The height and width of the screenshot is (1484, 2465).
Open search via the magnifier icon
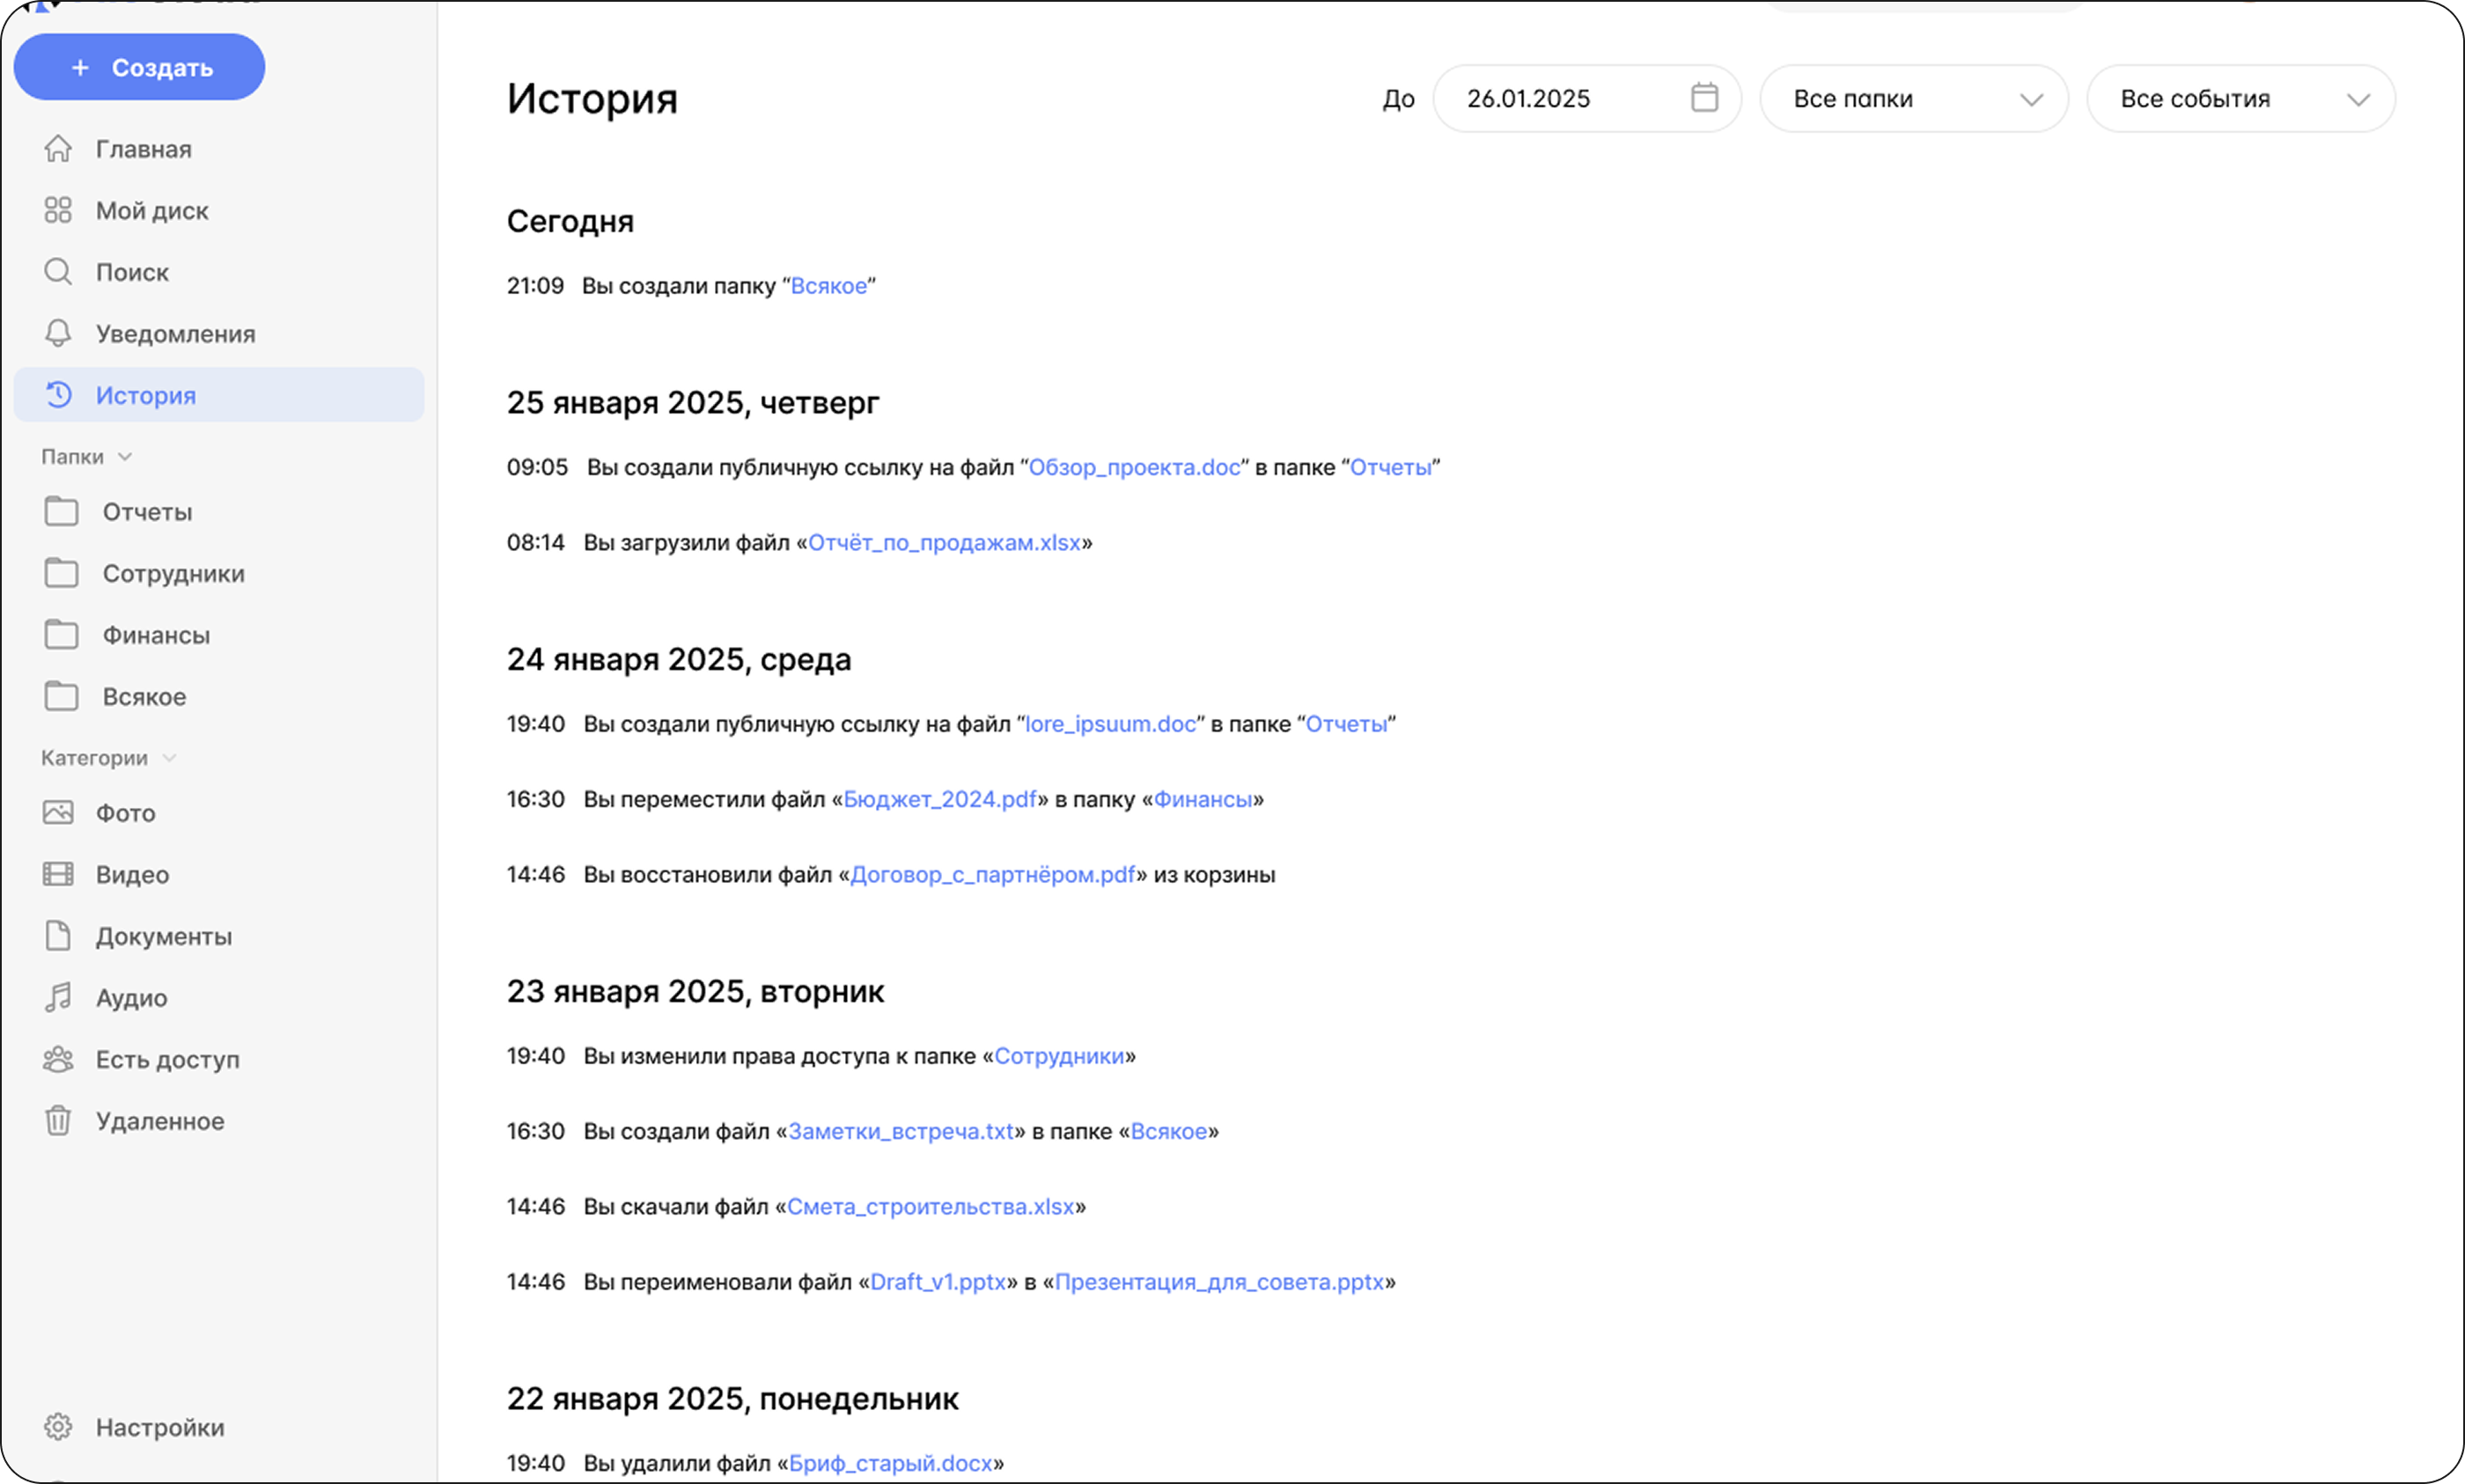click(58, 272)
